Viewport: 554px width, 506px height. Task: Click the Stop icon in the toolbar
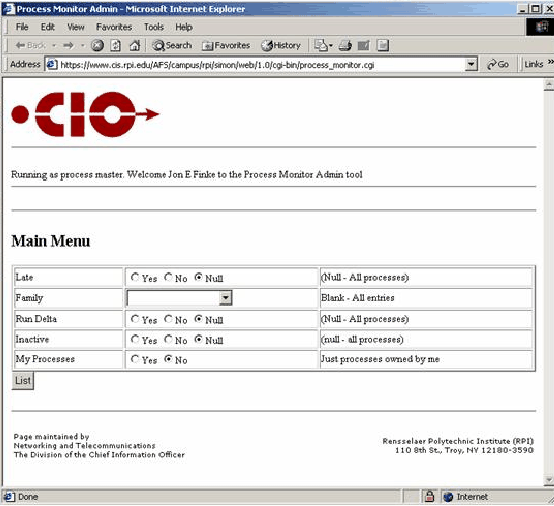(97, 45)
